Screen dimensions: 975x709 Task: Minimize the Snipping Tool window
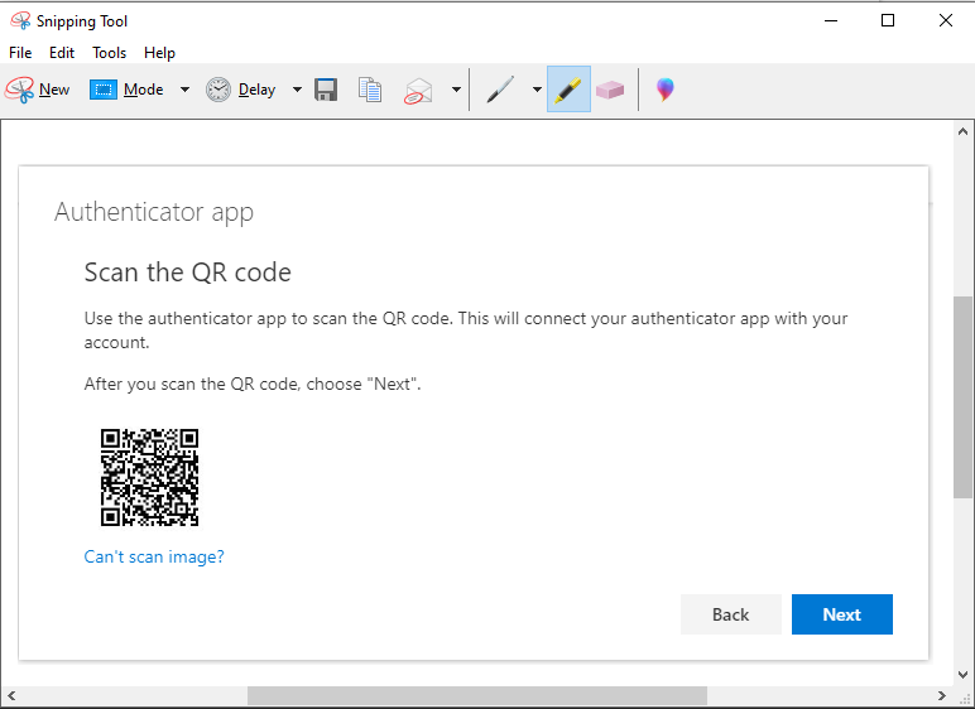[831, 21]
